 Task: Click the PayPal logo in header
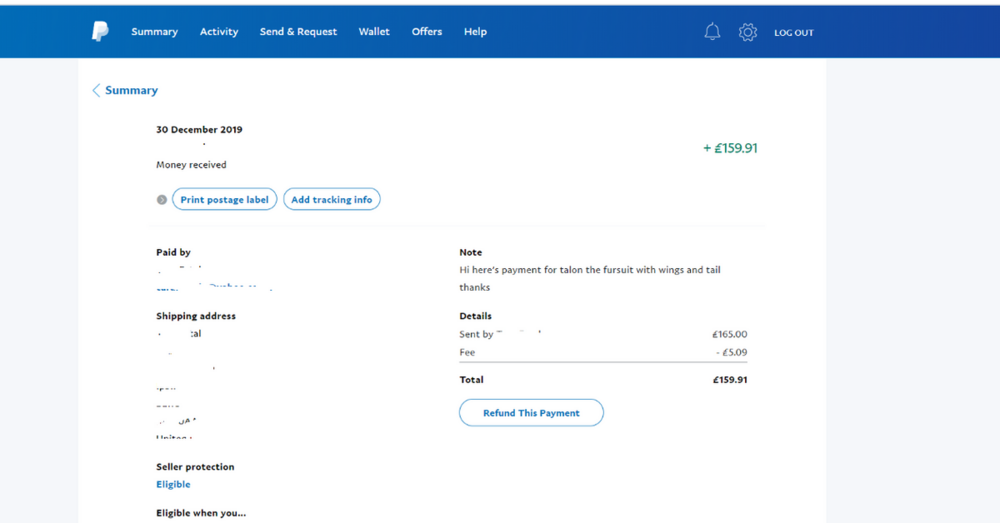pos(100,32)
